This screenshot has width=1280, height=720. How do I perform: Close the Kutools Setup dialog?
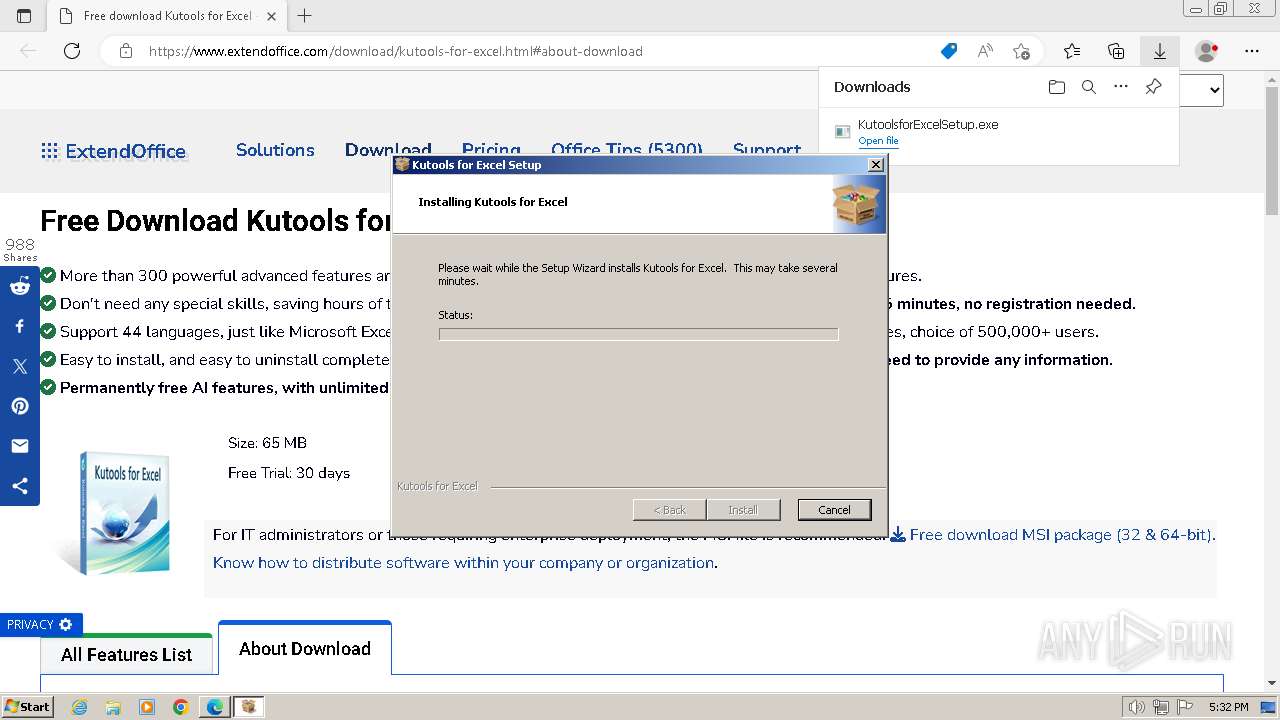[875, 165]
